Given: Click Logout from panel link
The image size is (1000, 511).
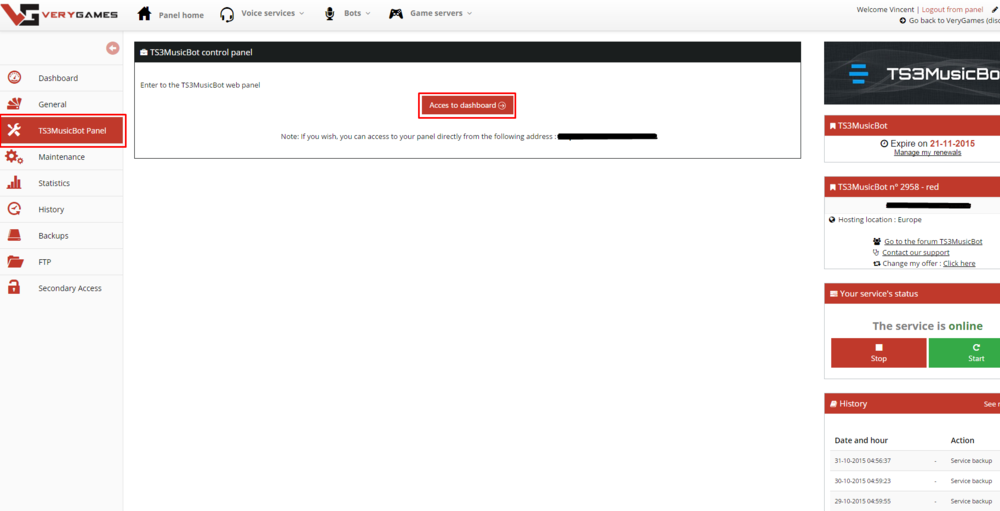Looking at the screenshot, I should point(952,10).
